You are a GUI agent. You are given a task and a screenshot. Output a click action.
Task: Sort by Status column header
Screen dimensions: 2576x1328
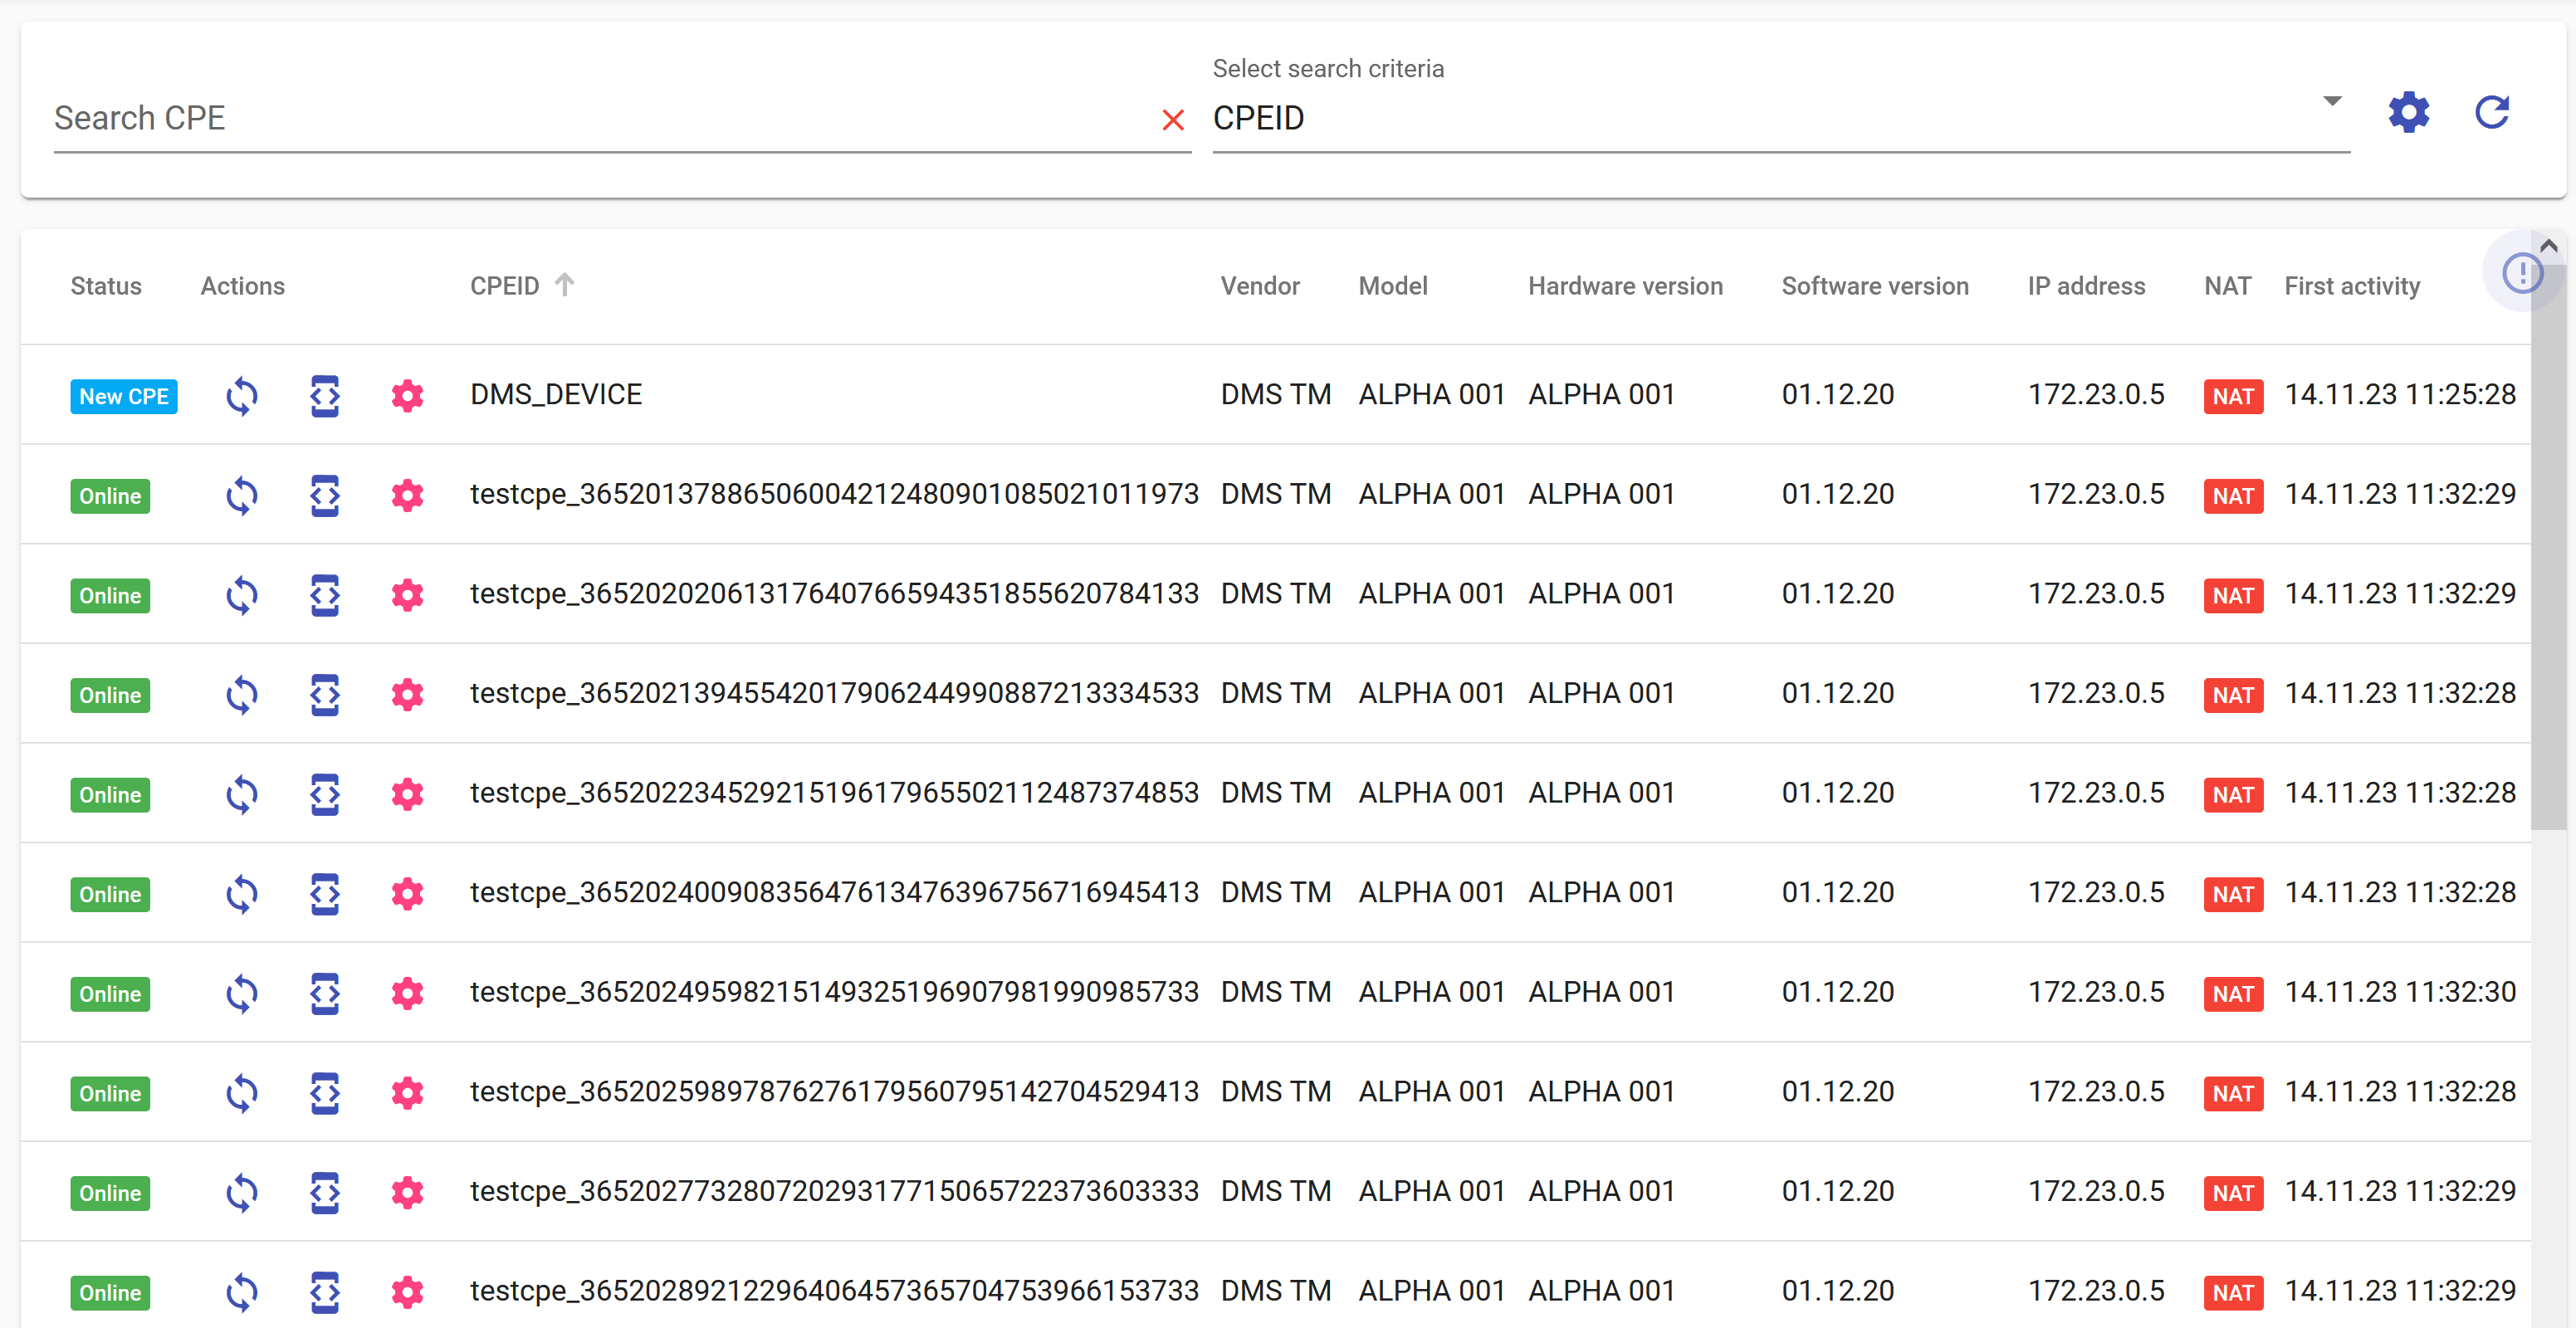(x=106, y=286)
